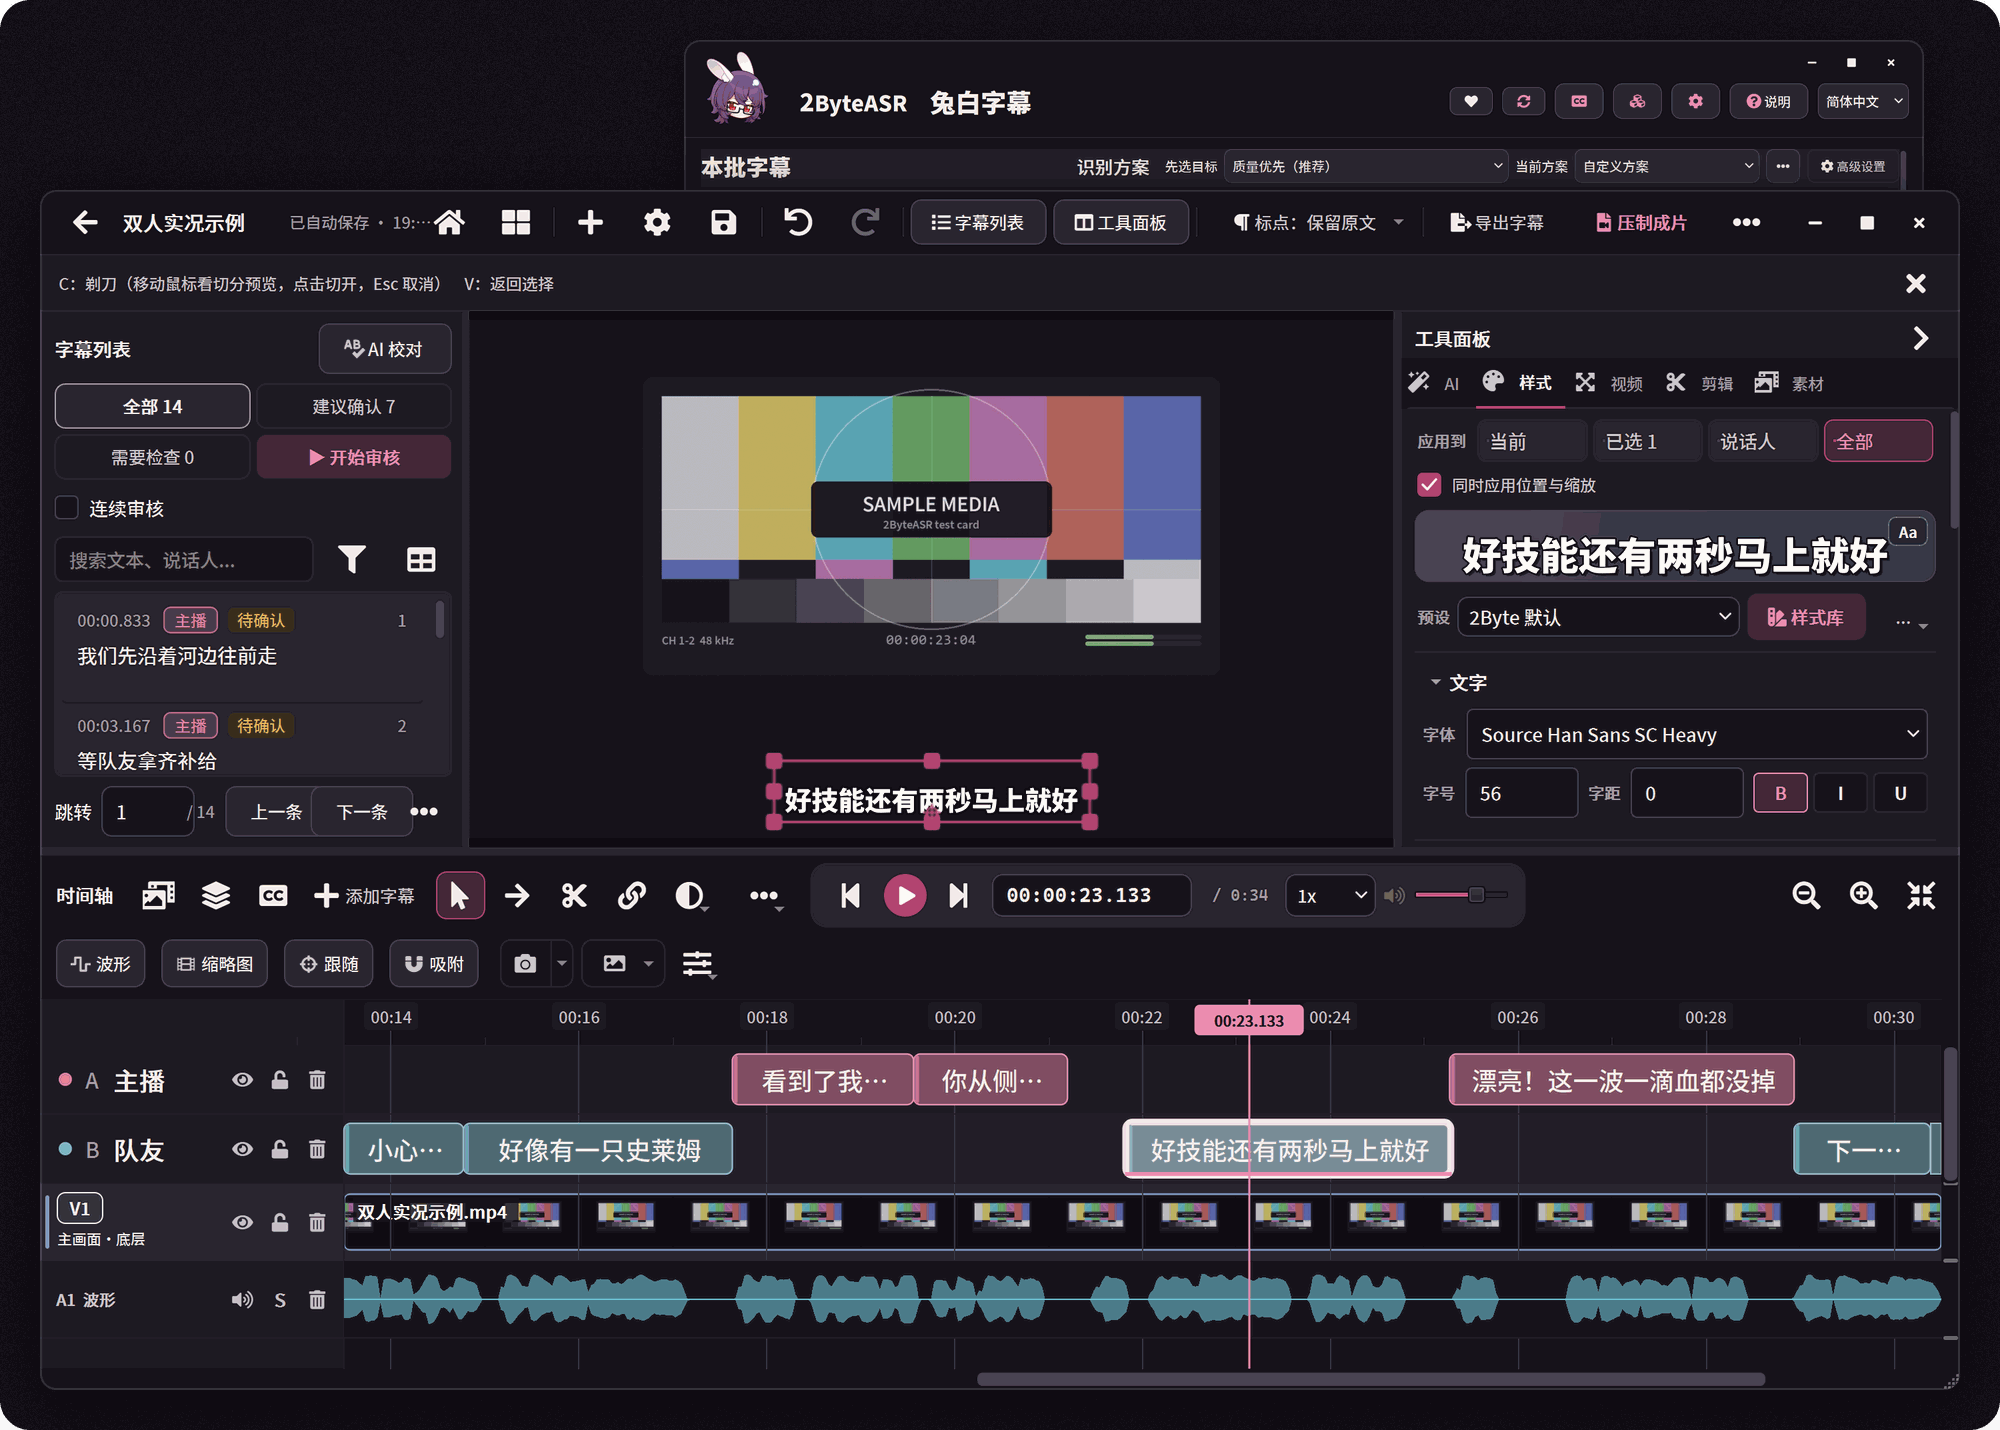Zoom out the timeline

[x=1806, y=895]
